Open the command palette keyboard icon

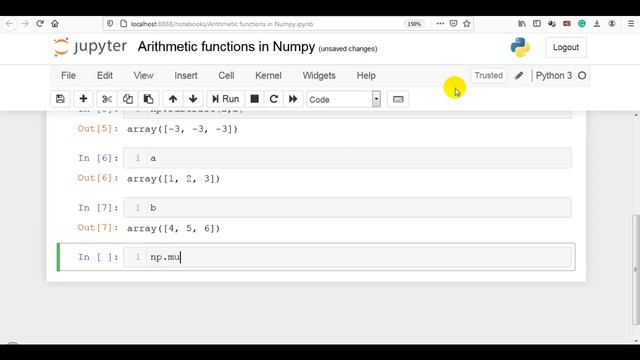(x=398, y=99)
